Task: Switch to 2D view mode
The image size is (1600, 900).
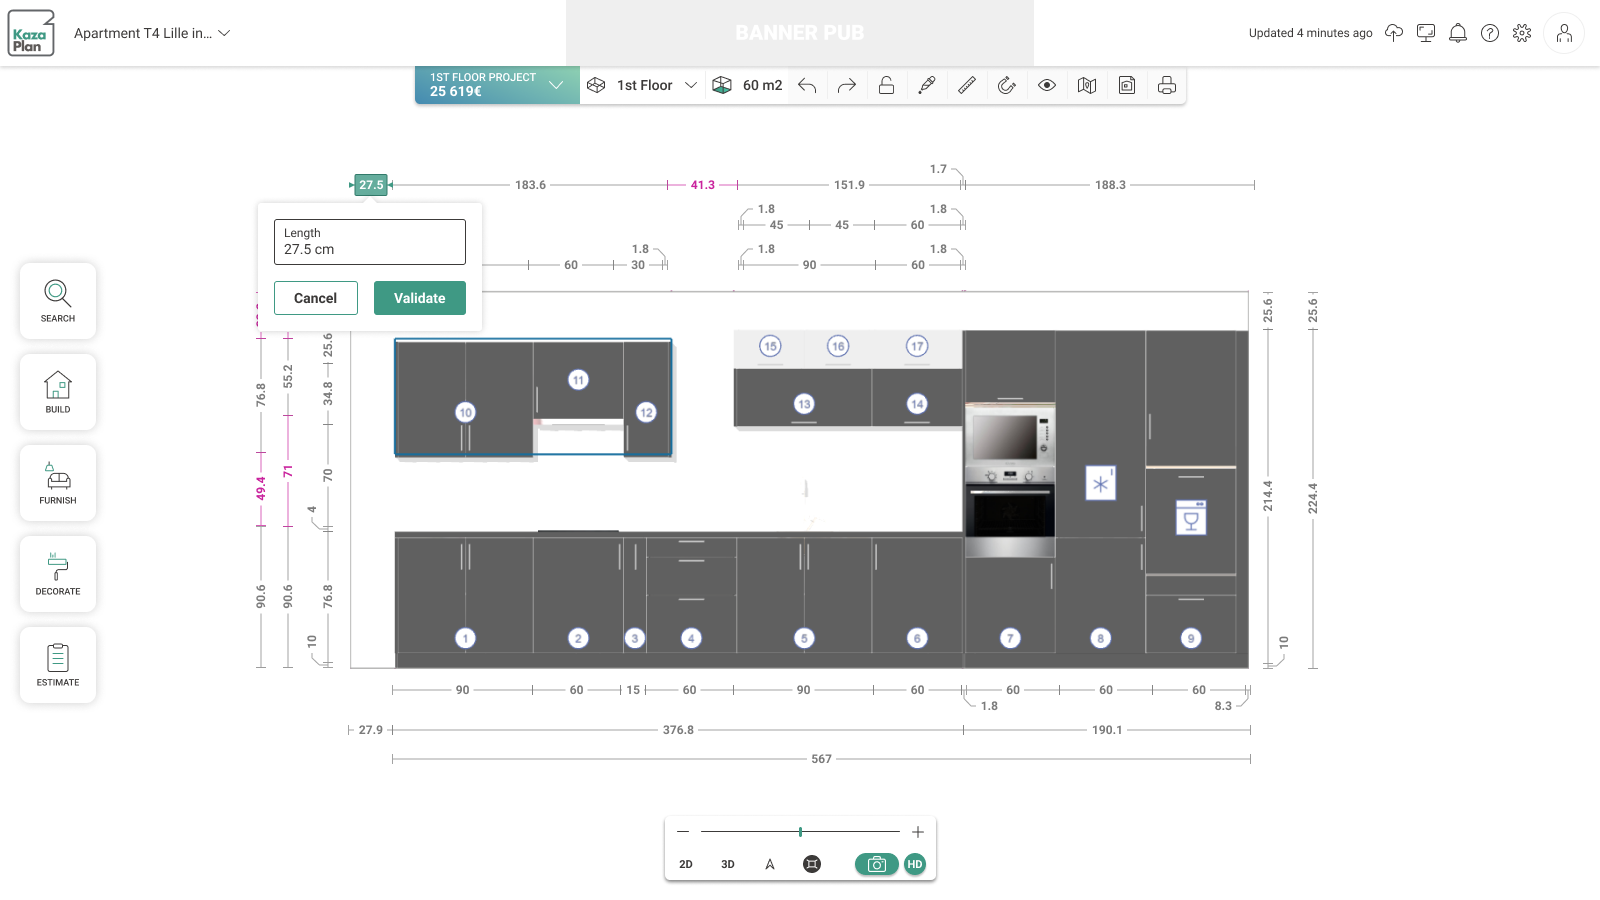Action: (x=686, y=864)
